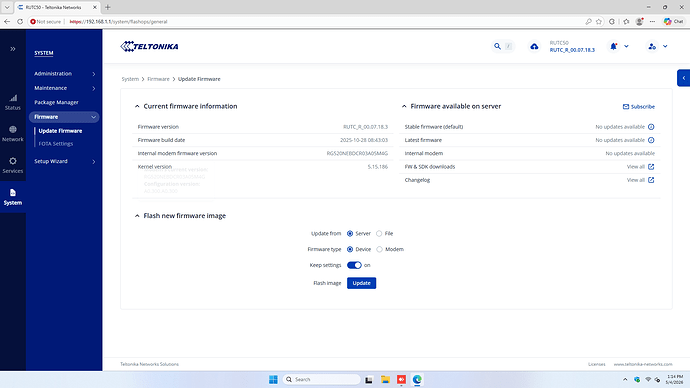Select the RUTC50 browser tab
This screenshot has width=690, height=388.
(x=57, y=7)
